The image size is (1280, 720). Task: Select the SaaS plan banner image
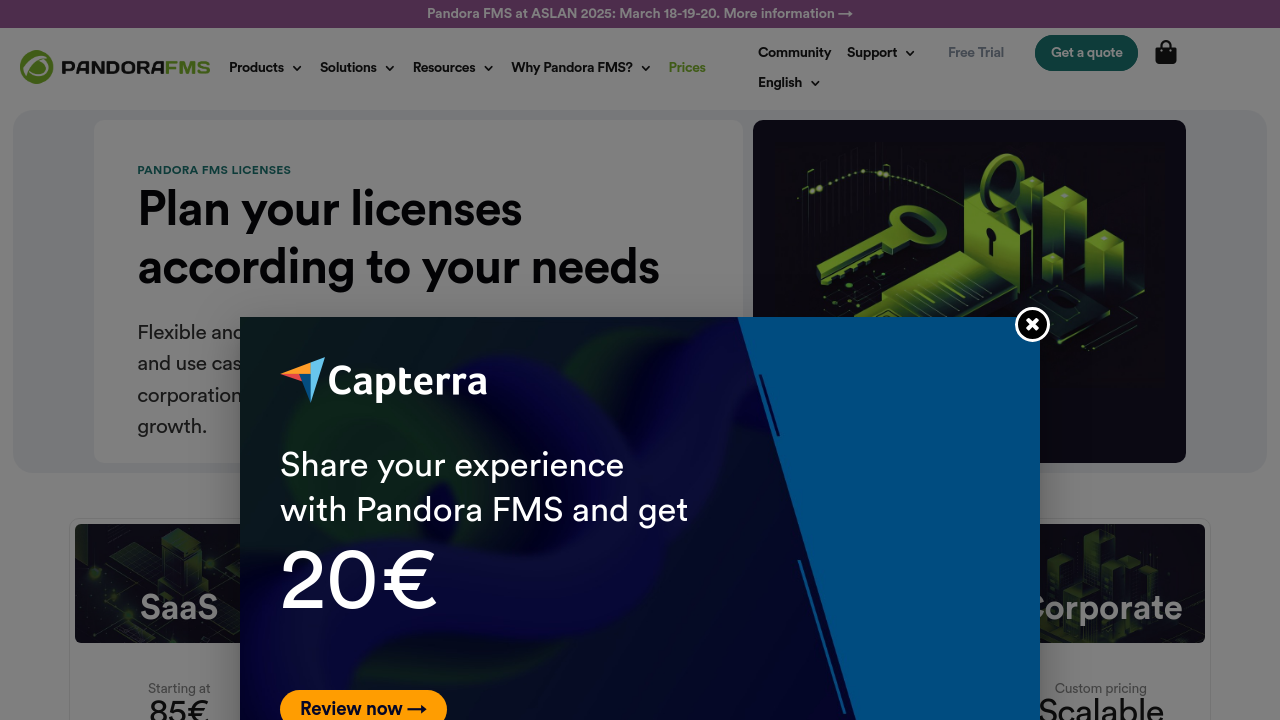[x=158, y=583]
